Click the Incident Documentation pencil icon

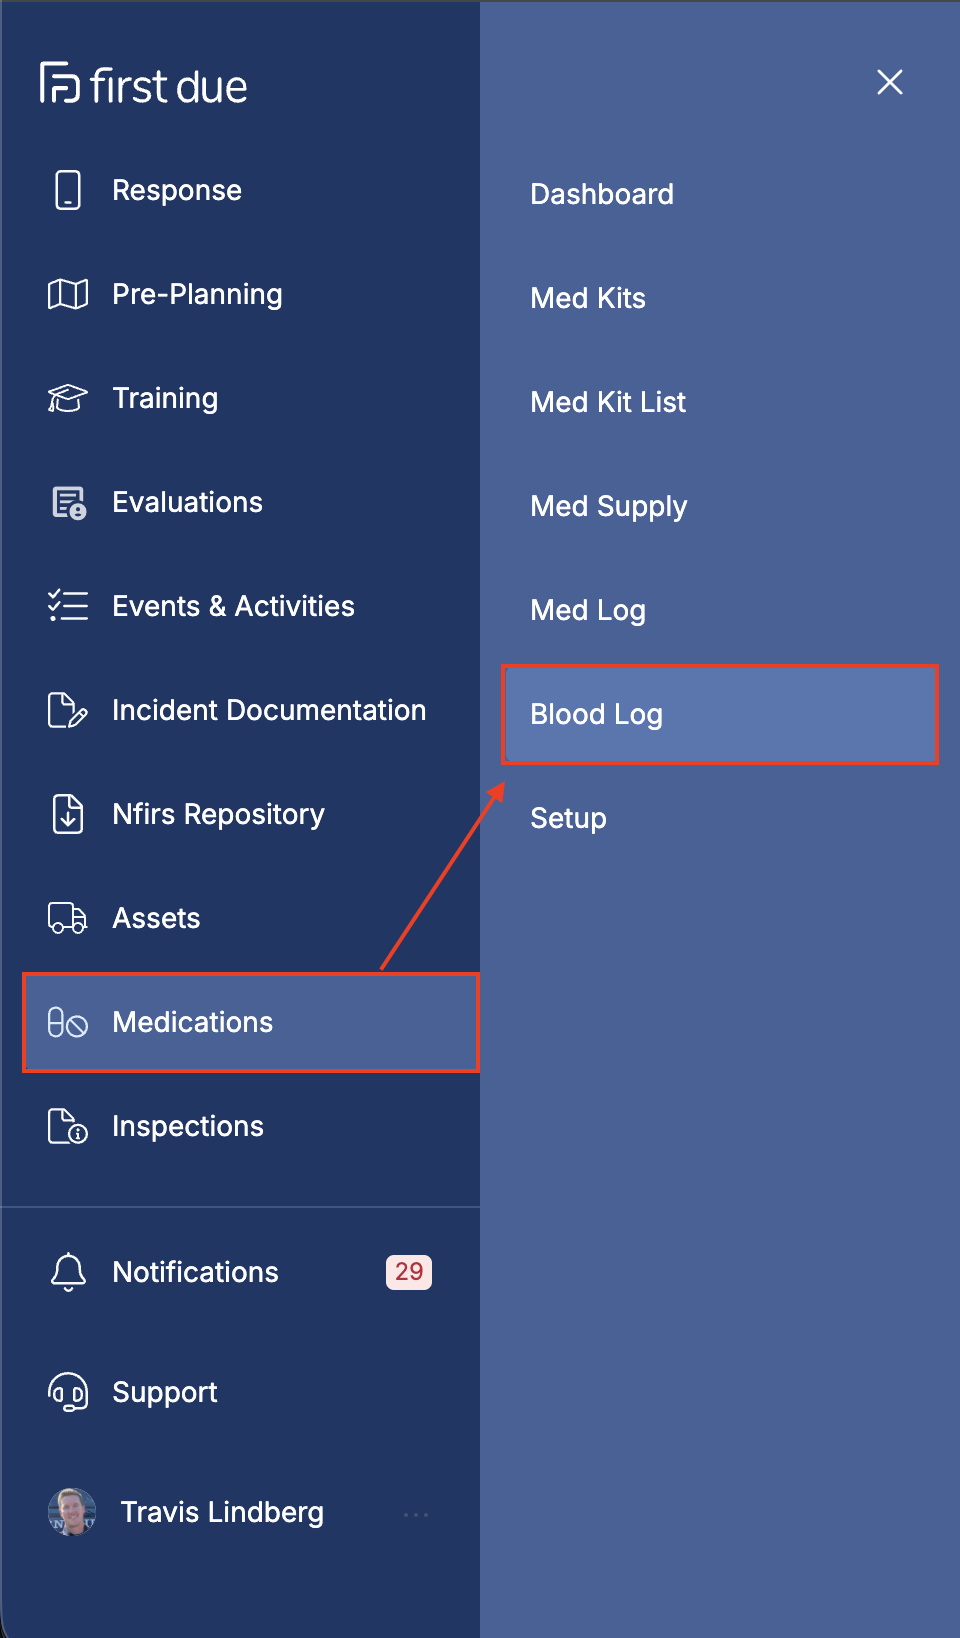(68, 710)
